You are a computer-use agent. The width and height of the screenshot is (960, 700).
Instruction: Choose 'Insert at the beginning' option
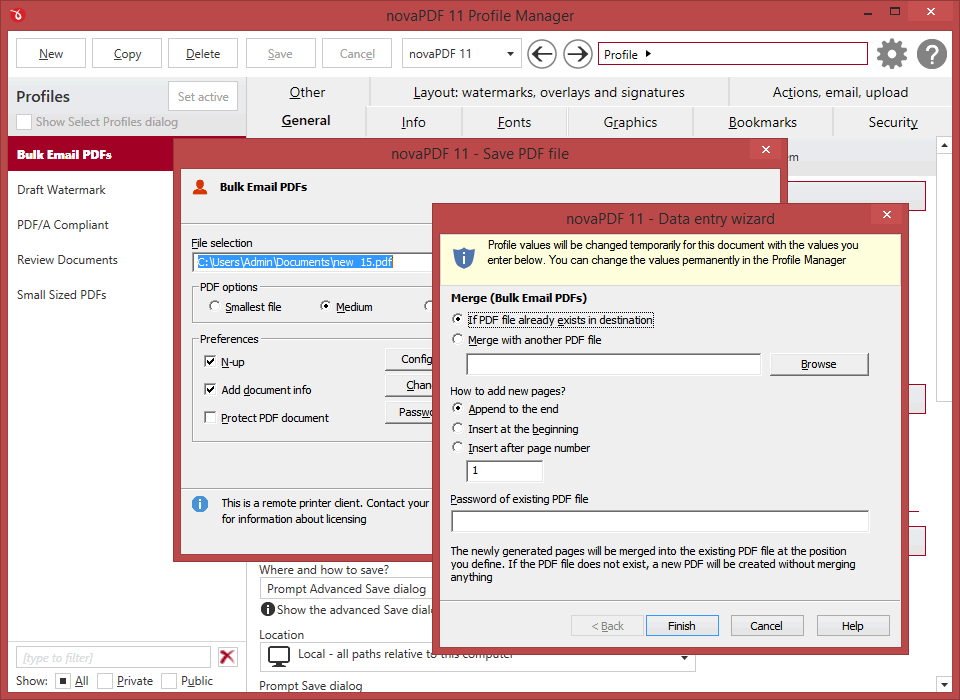[x=457, y=428]
